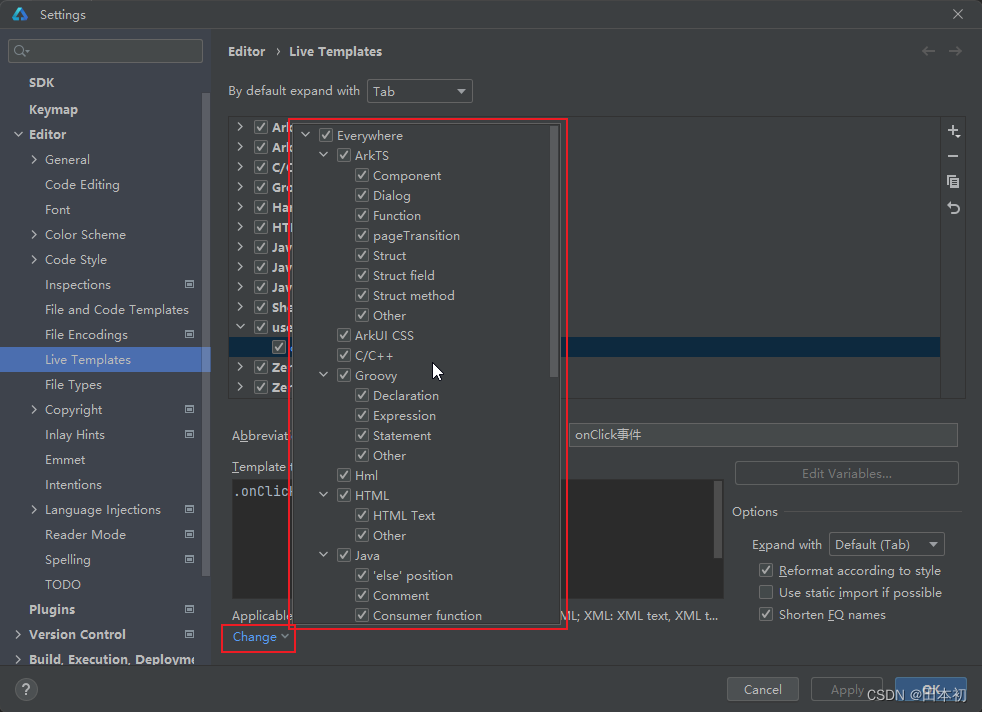The width and height of the screenshot is (982, 712).
Task: Click the File Encodings project-level icon
Action: (189, 334)
